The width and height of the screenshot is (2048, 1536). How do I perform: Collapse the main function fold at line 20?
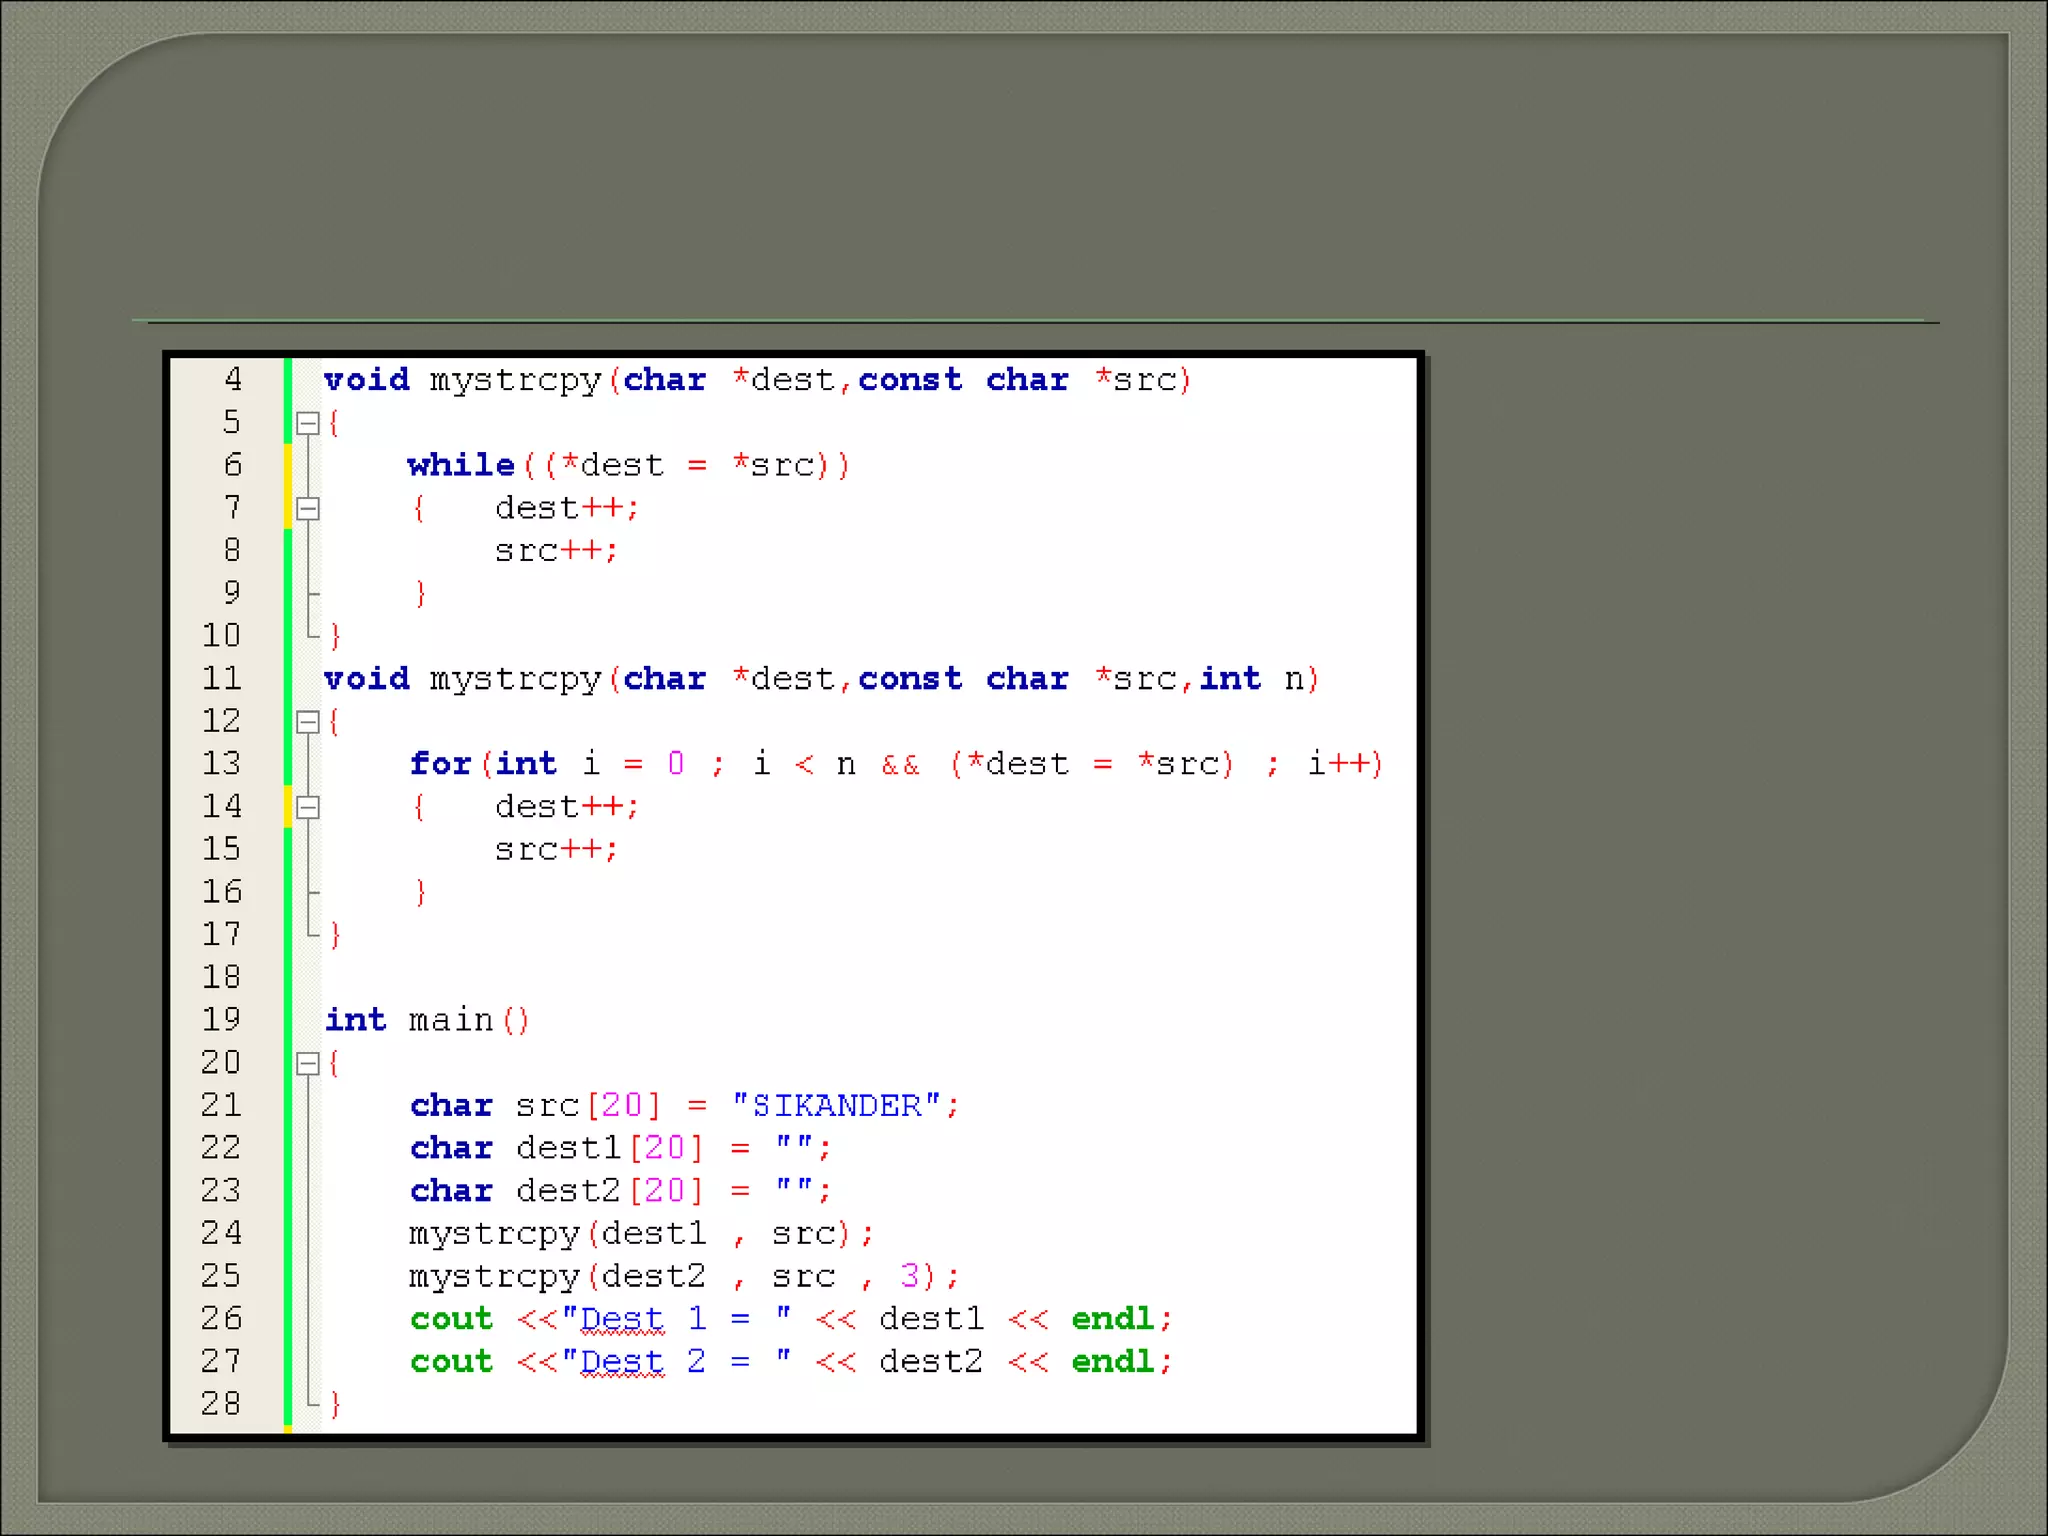[308, 1063]
